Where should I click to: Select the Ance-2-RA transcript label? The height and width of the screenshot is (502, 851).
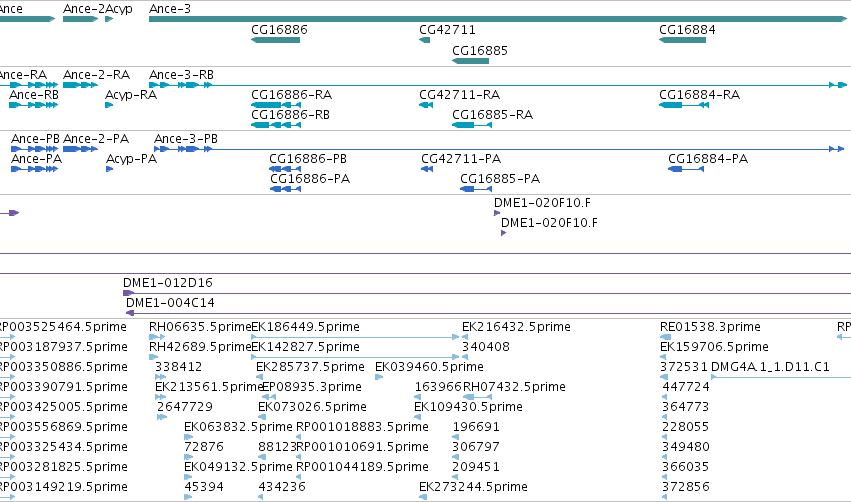[97, 75]
